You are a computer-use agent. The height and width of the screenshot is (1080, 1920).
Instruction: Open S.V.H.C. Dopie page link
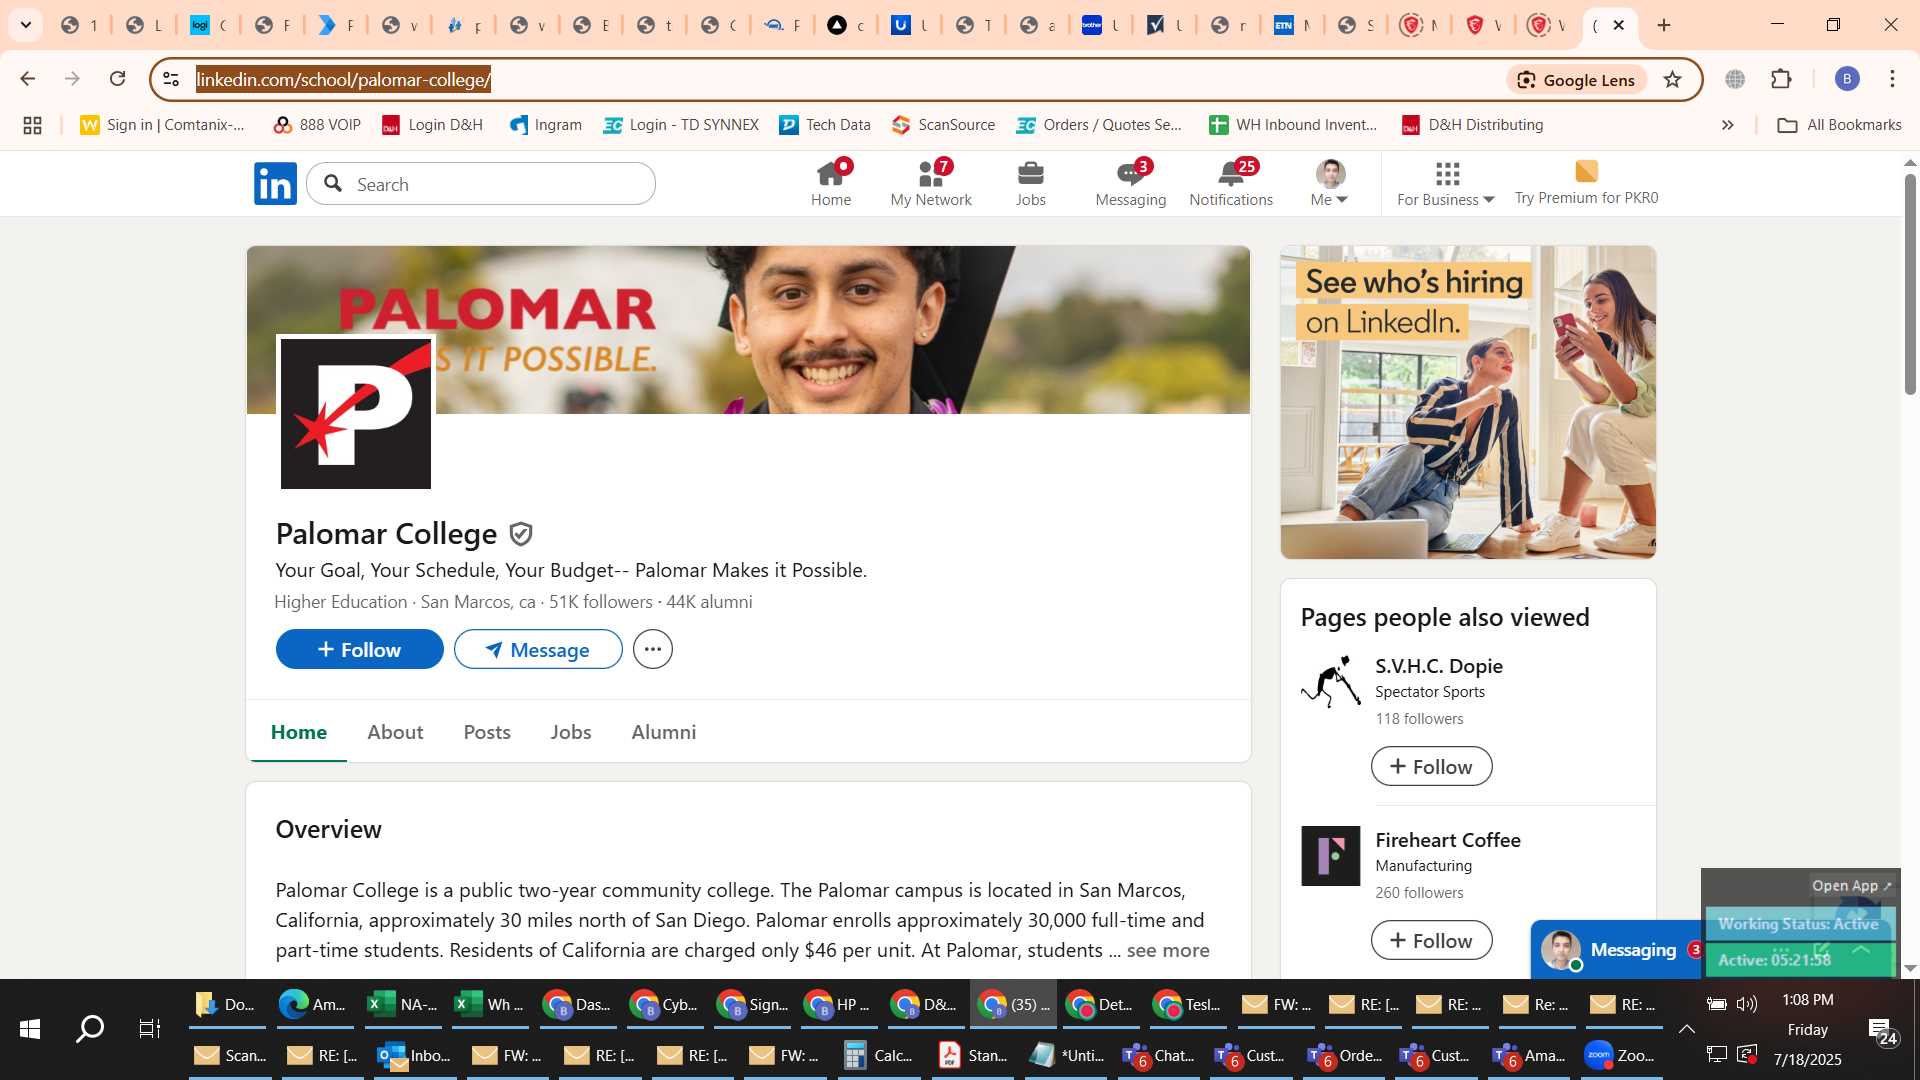click(x=1438, y=666)
